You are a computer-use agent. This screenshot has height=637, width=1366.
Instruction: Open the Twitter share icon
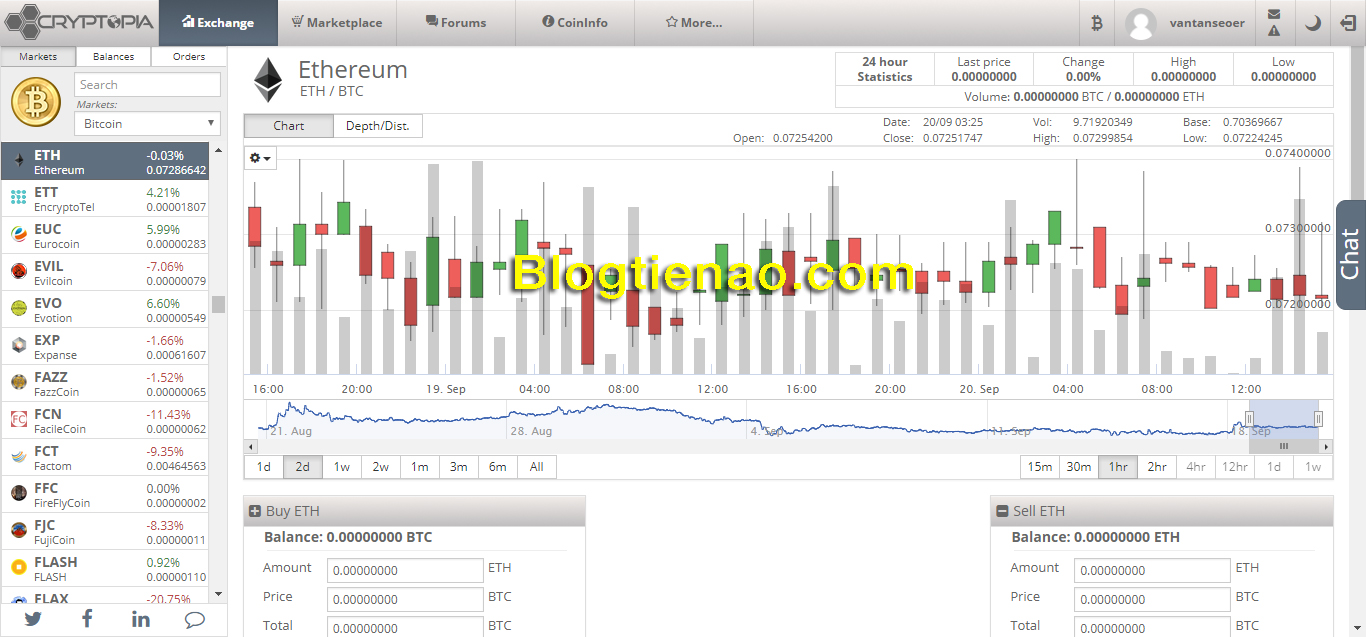(33, 619)
